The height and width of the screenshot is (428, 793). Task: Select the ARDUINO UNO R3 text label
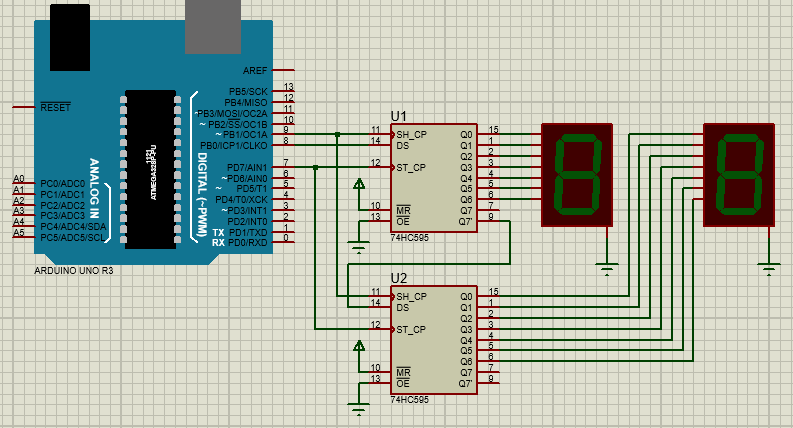[73, 270]
